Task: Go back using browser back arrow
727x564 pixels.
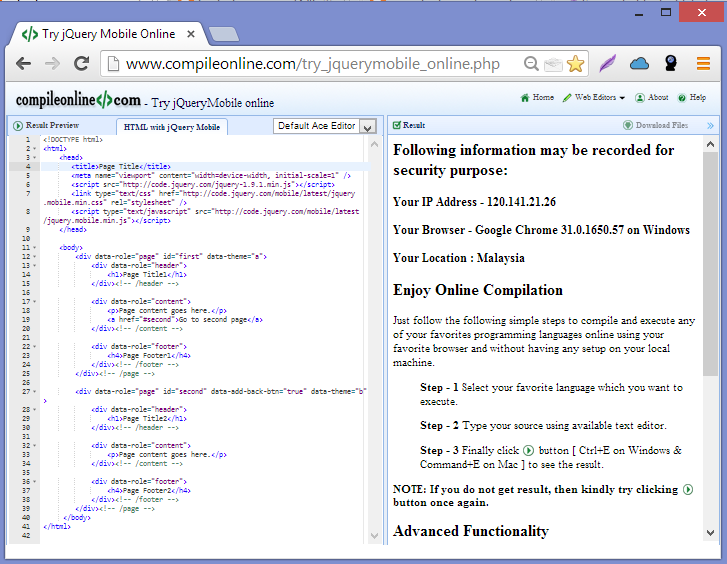Action: 23,64
